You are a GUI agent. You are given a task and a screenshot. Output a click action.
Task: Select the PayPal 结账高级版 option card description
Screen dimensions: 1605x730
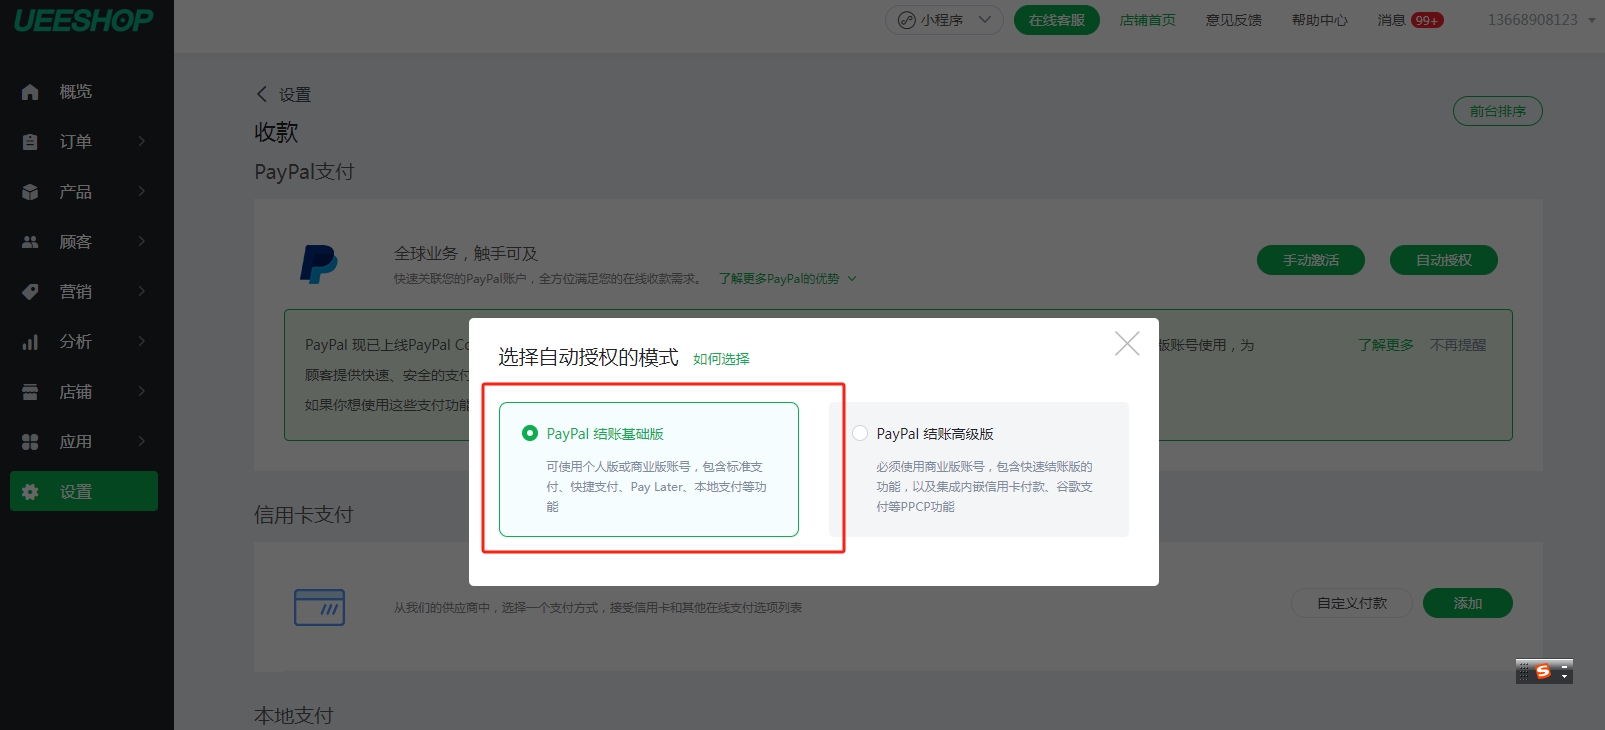click(x=985, y=487)
